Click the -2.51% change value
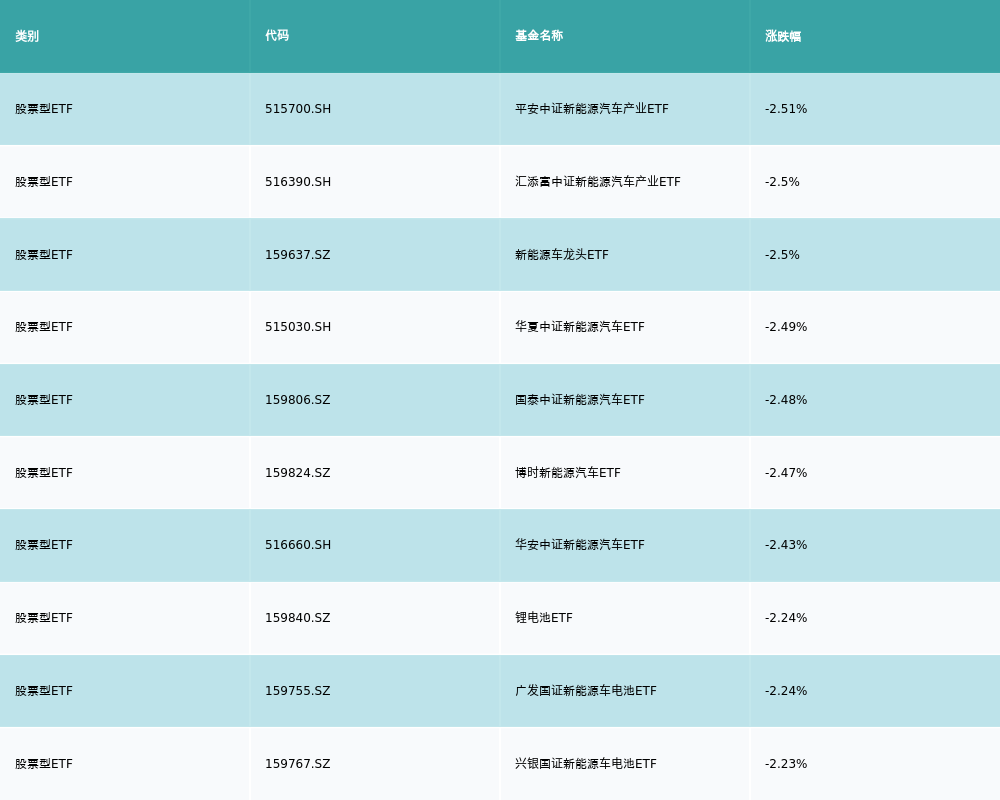This screenshot has width=1000, height=800. tap(786, 109)
